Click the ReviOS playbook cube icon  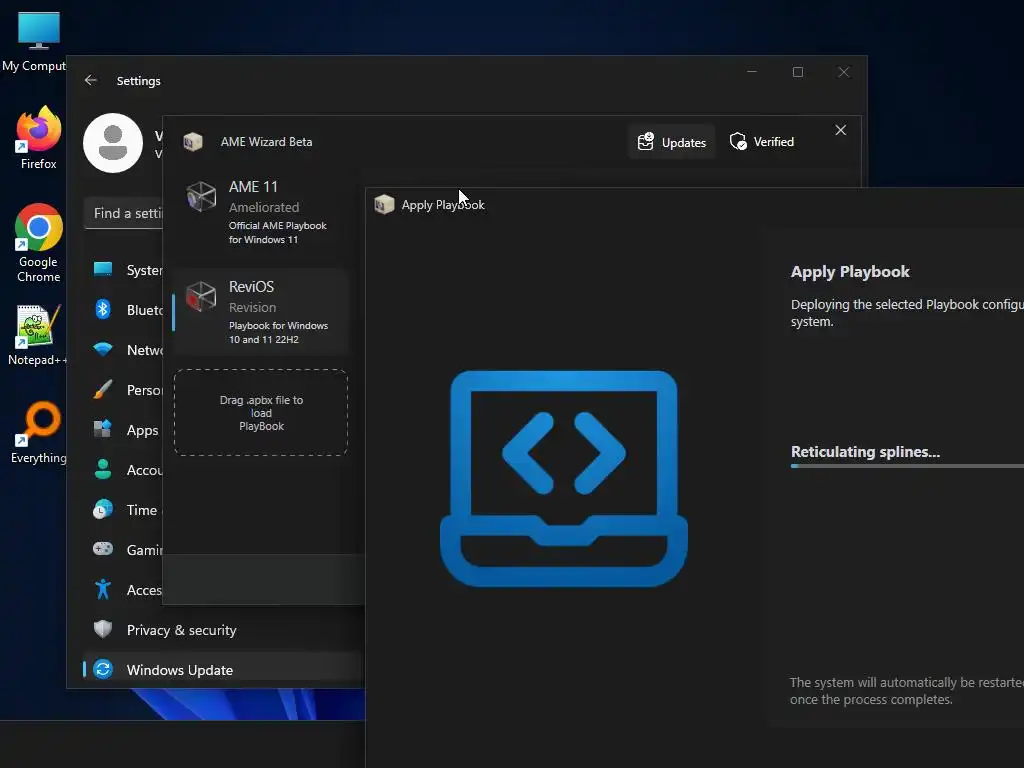201,296
